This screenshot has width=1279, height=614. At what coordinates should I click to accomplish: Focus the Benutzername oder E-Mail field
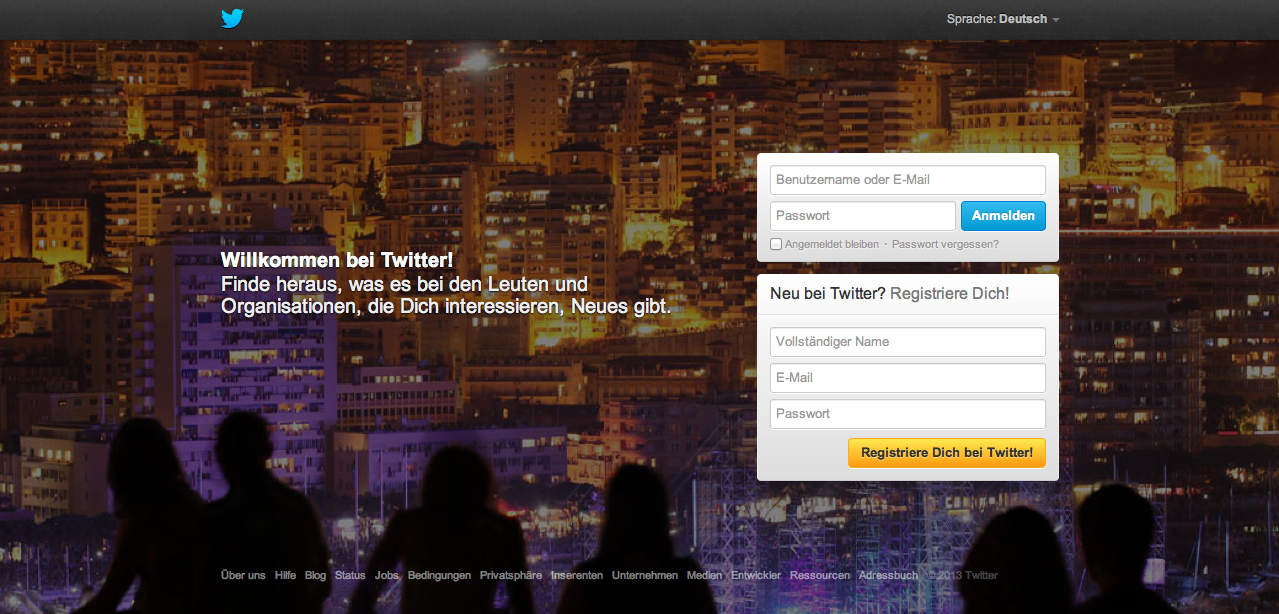click(908, 180)
